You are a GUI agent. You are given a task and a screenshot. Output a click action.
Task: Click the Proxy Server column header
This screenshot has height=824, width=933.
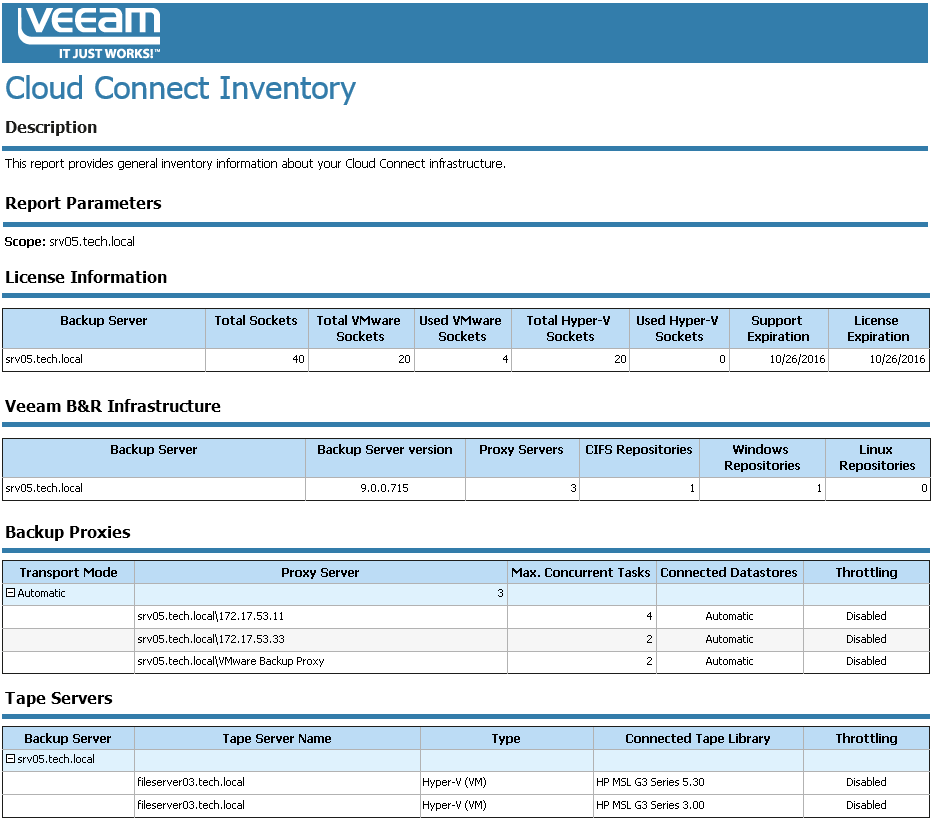click(x=320, y=572)
